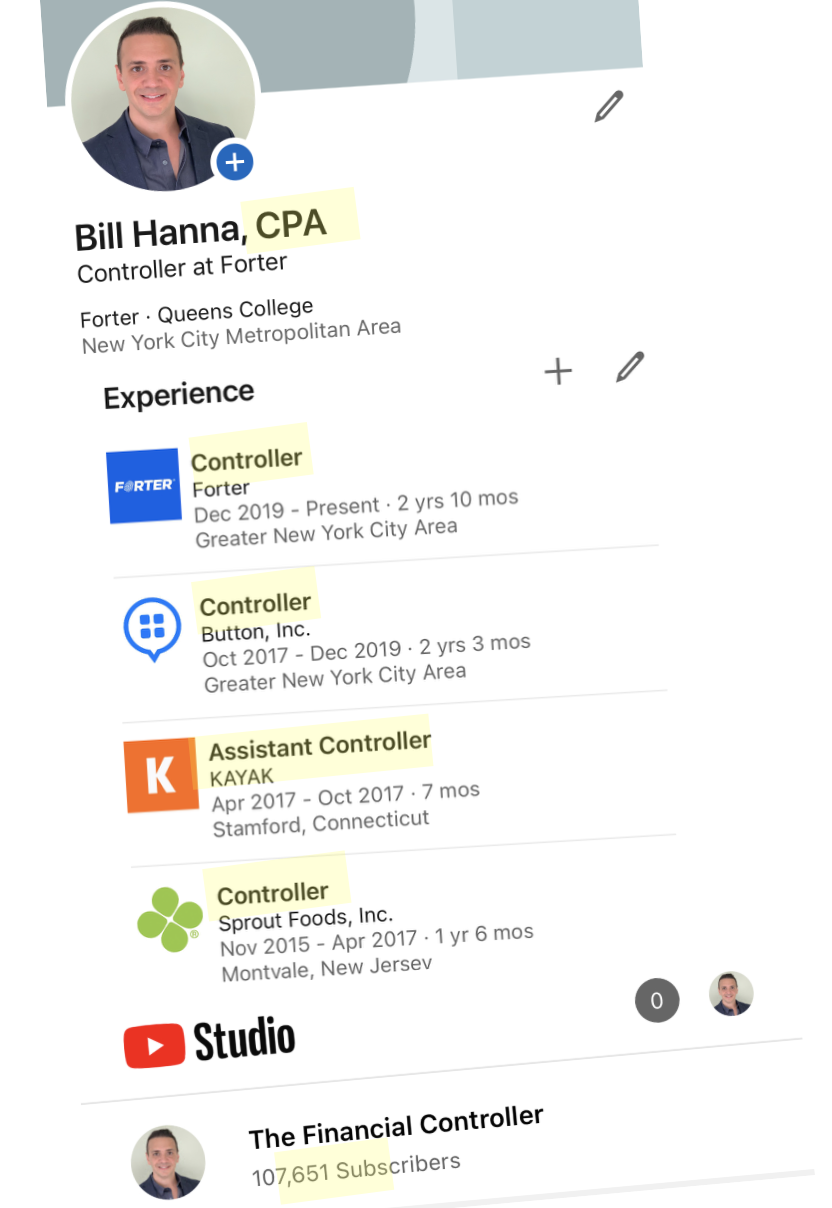
Task: Edit Experience section pencil icon
Action: (x=629, y=367)
